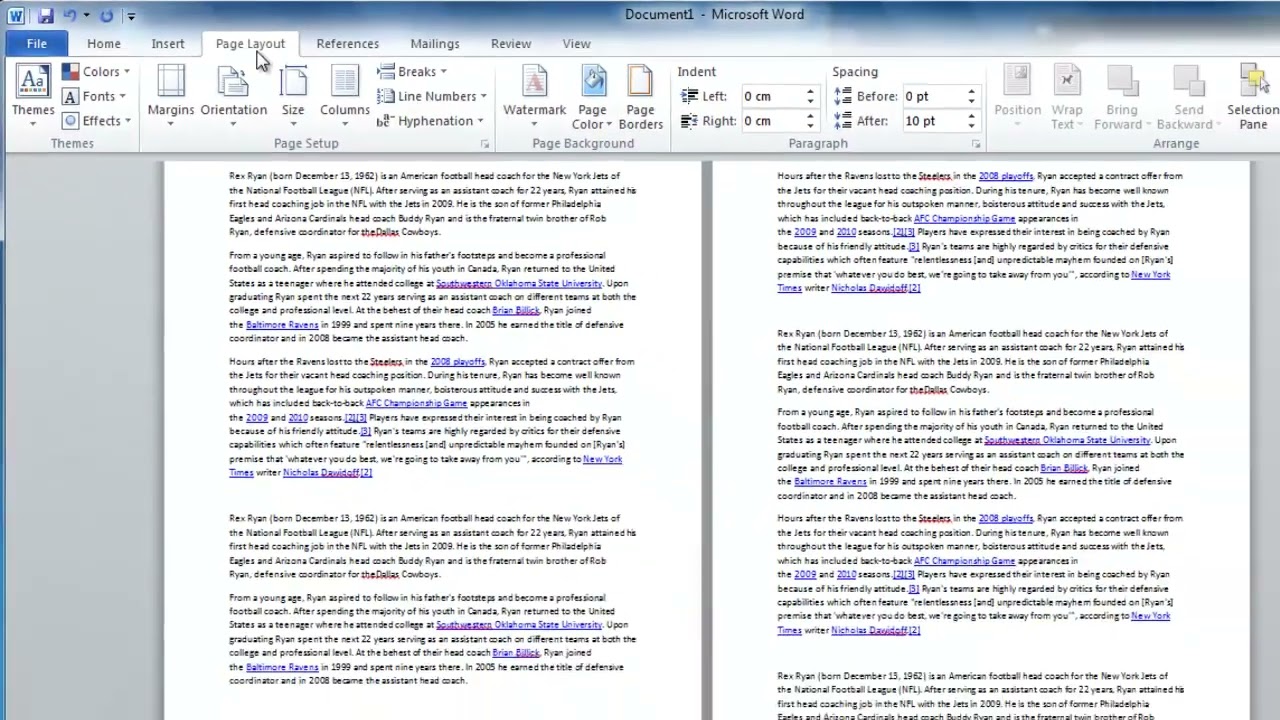Image resolution: width=1280 pixels, height=720 pixels.
Task: Decrease the Indent Right value
Action: [x=811, y=126]
